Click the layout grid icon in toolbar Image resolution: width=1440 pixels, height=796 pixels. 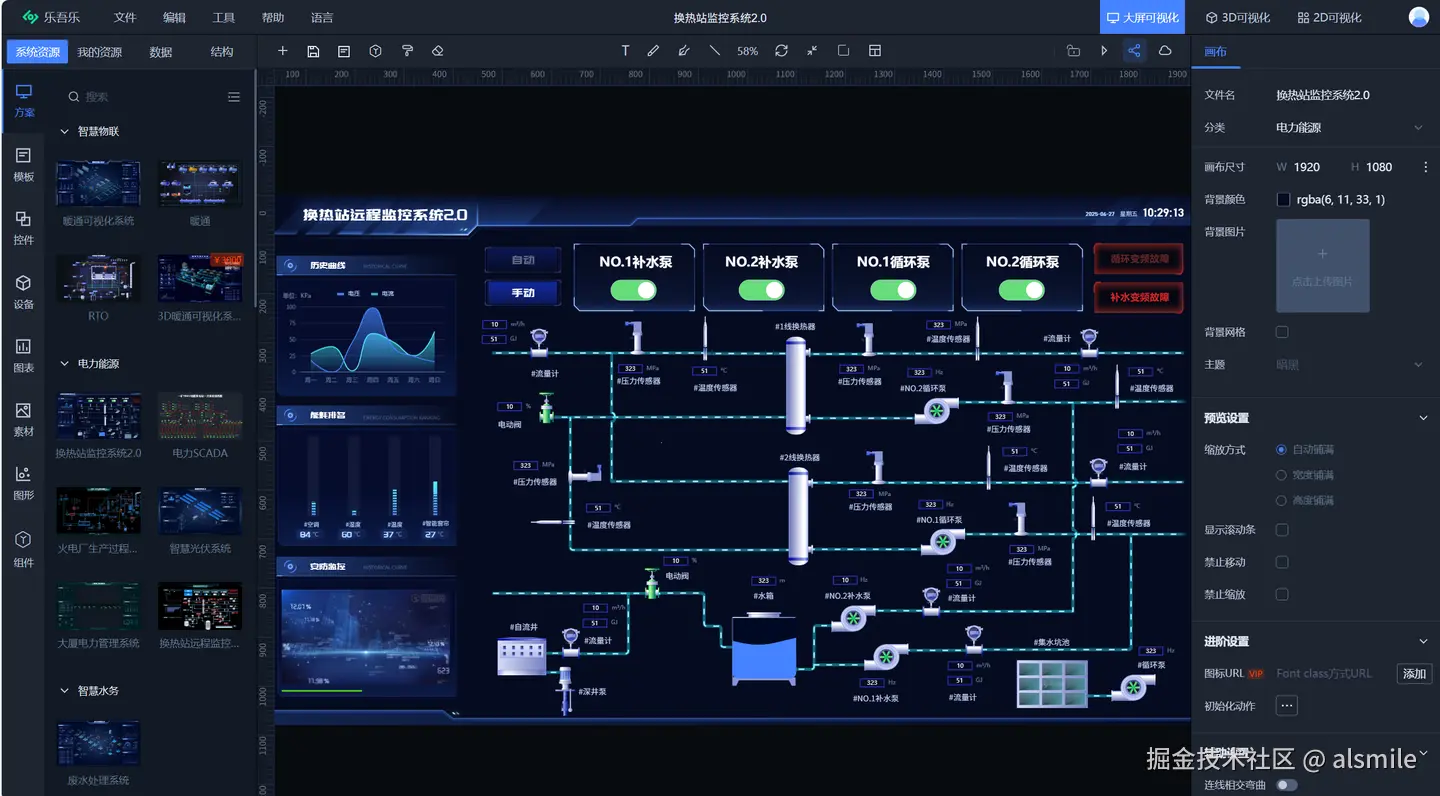875,51
